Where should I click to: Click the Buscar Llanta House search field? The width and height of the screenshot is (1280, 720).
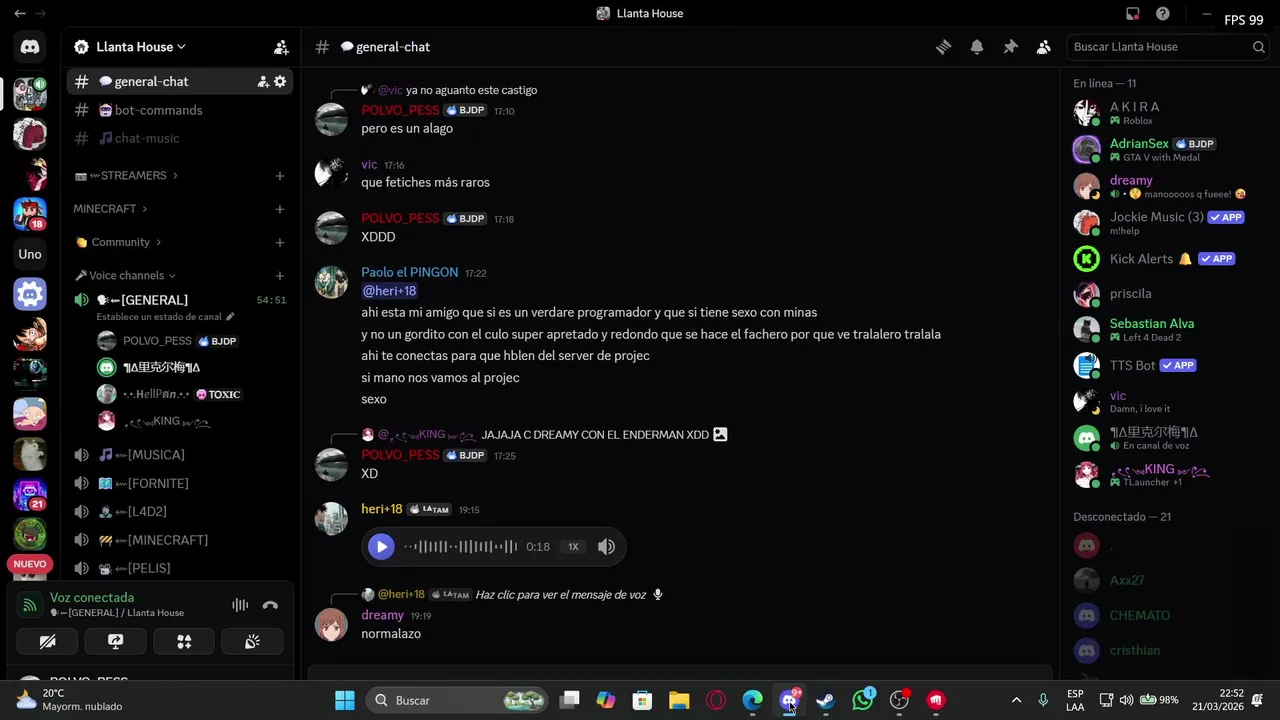point(1160,47)
